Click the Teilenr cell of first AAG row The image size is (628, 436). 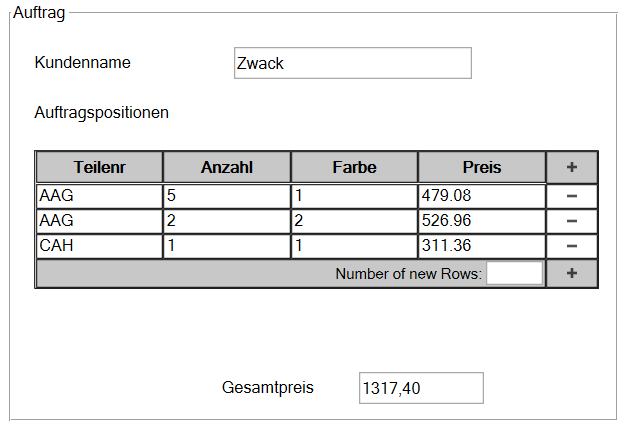[x=99, y=196]
